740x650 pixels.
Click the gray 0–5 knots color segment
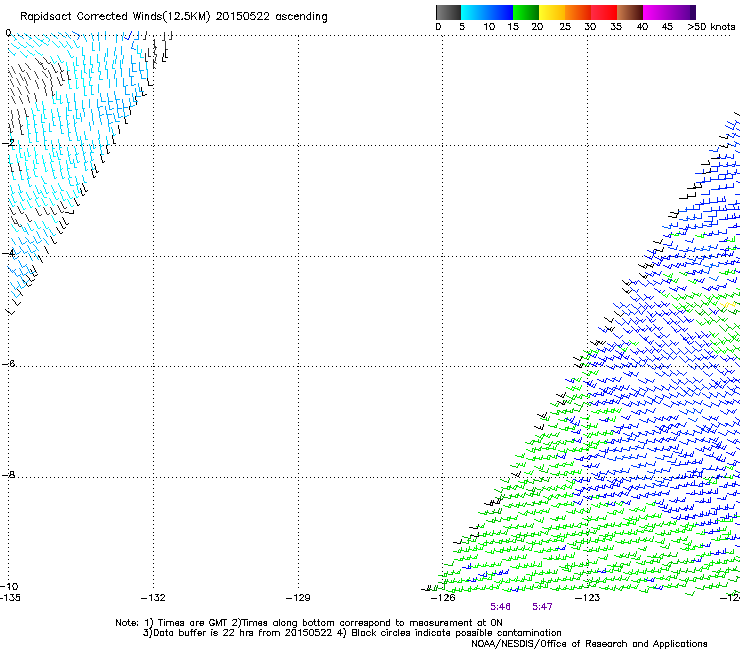[x=448, y=12]
